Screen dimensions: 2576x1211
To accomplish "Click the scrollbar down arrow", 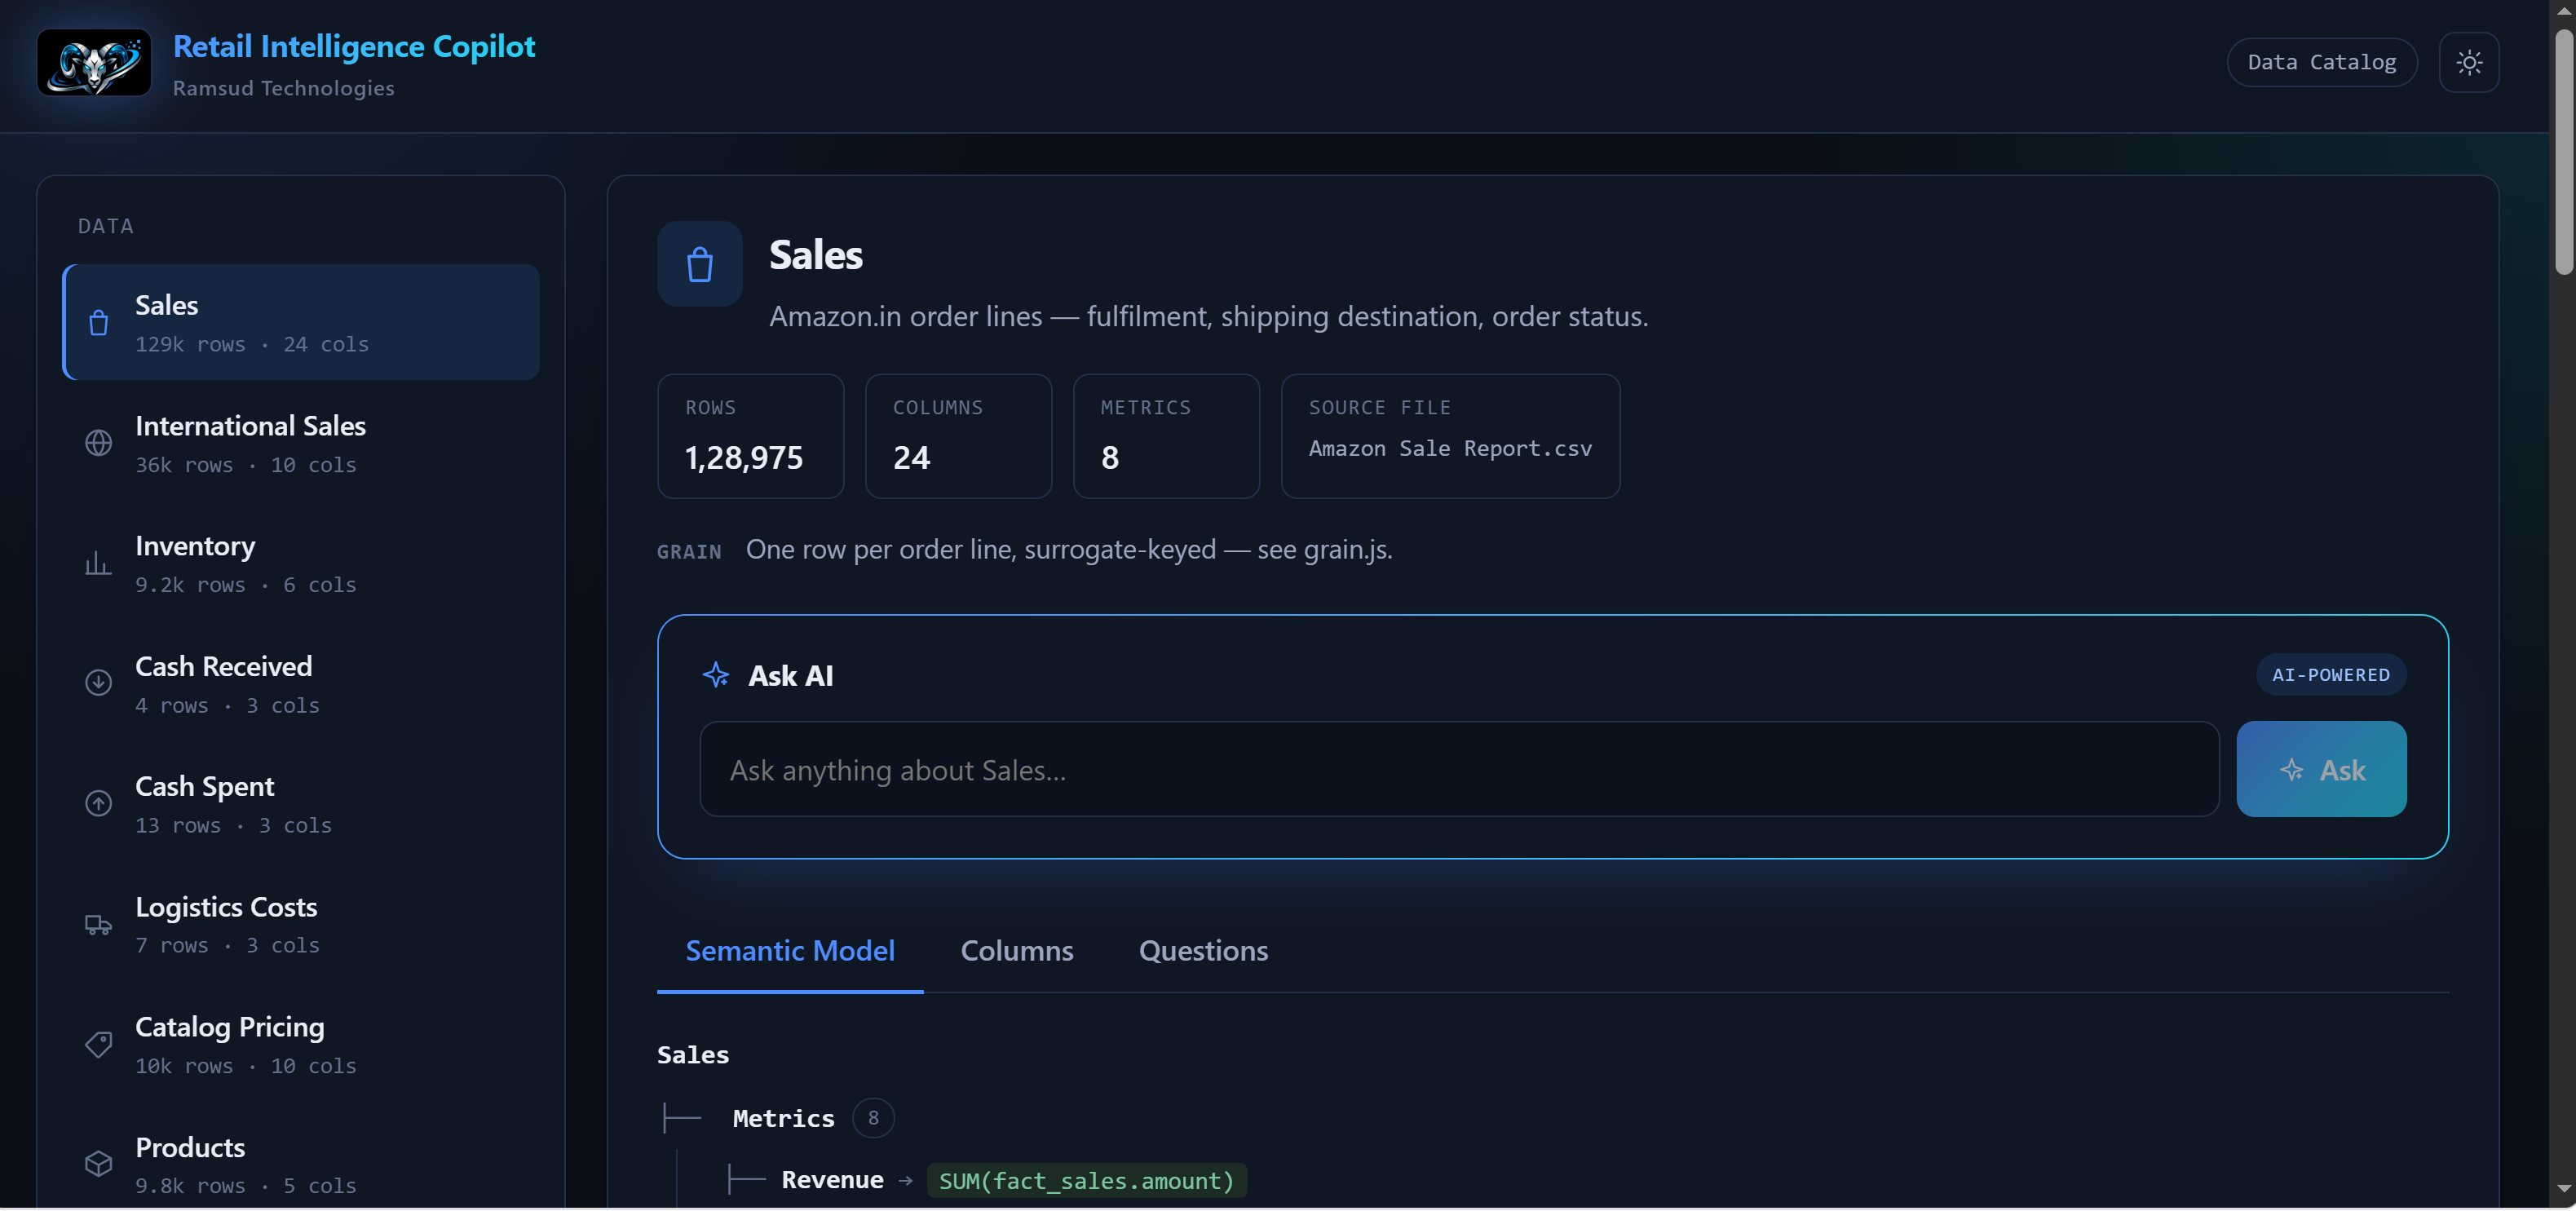I will coord(2563,1189).
